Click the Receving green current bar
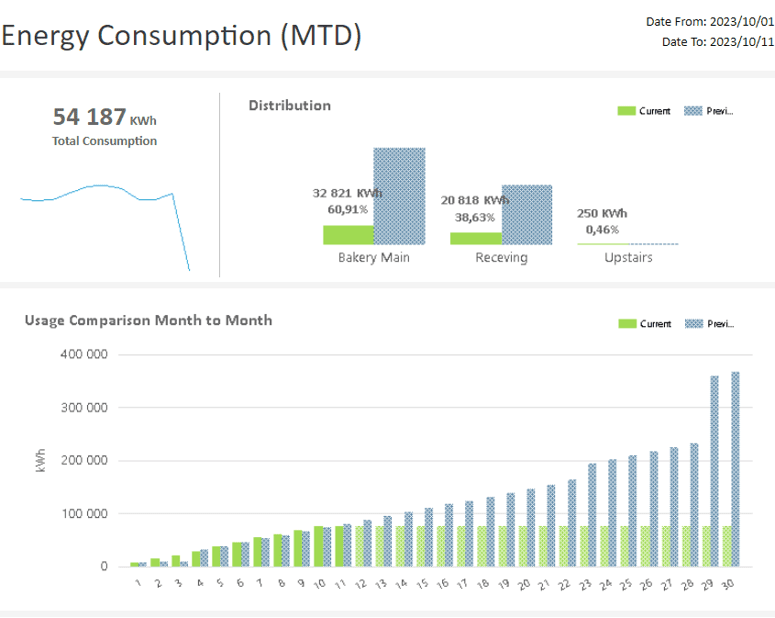The image size is (775, 618). pos(476,238)
